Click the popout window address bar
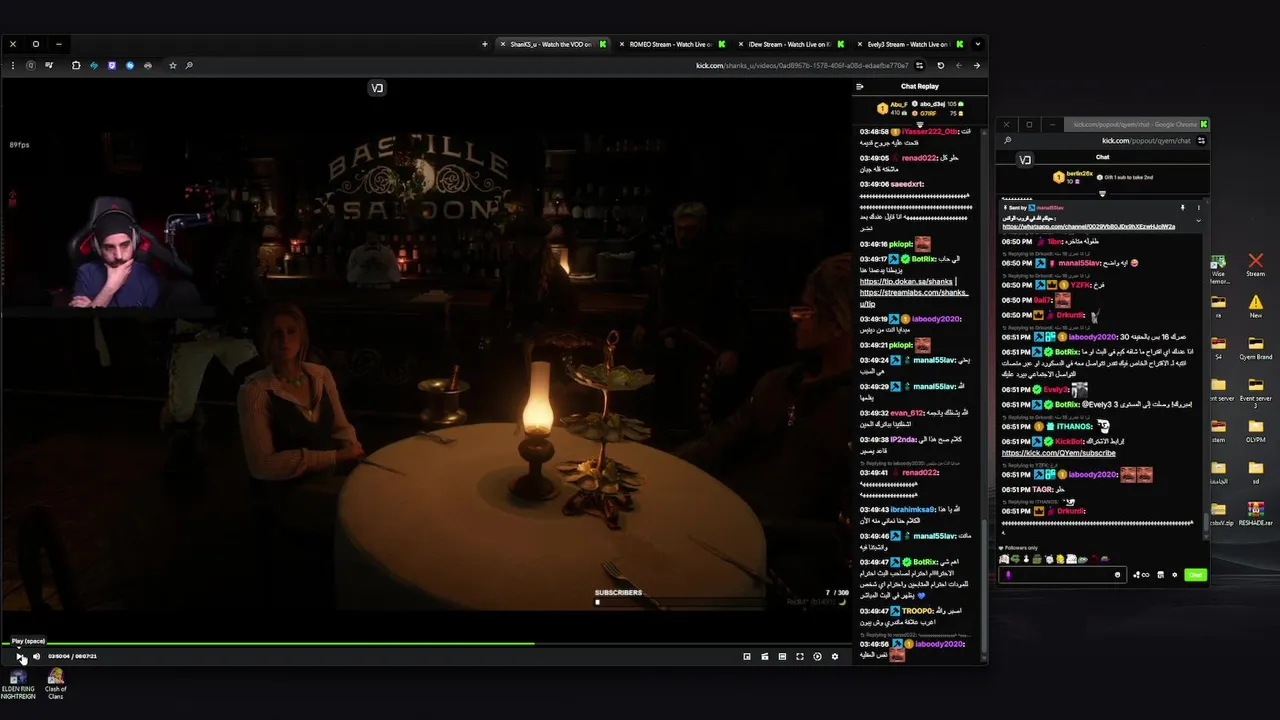 tap(1145, 141)
